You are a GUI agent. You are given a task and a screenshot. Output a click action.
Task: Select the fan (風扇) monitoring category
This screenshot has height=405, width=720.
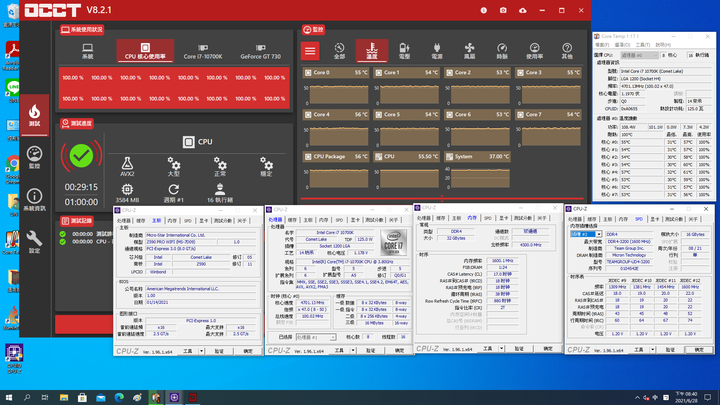[x=469, y=51]
